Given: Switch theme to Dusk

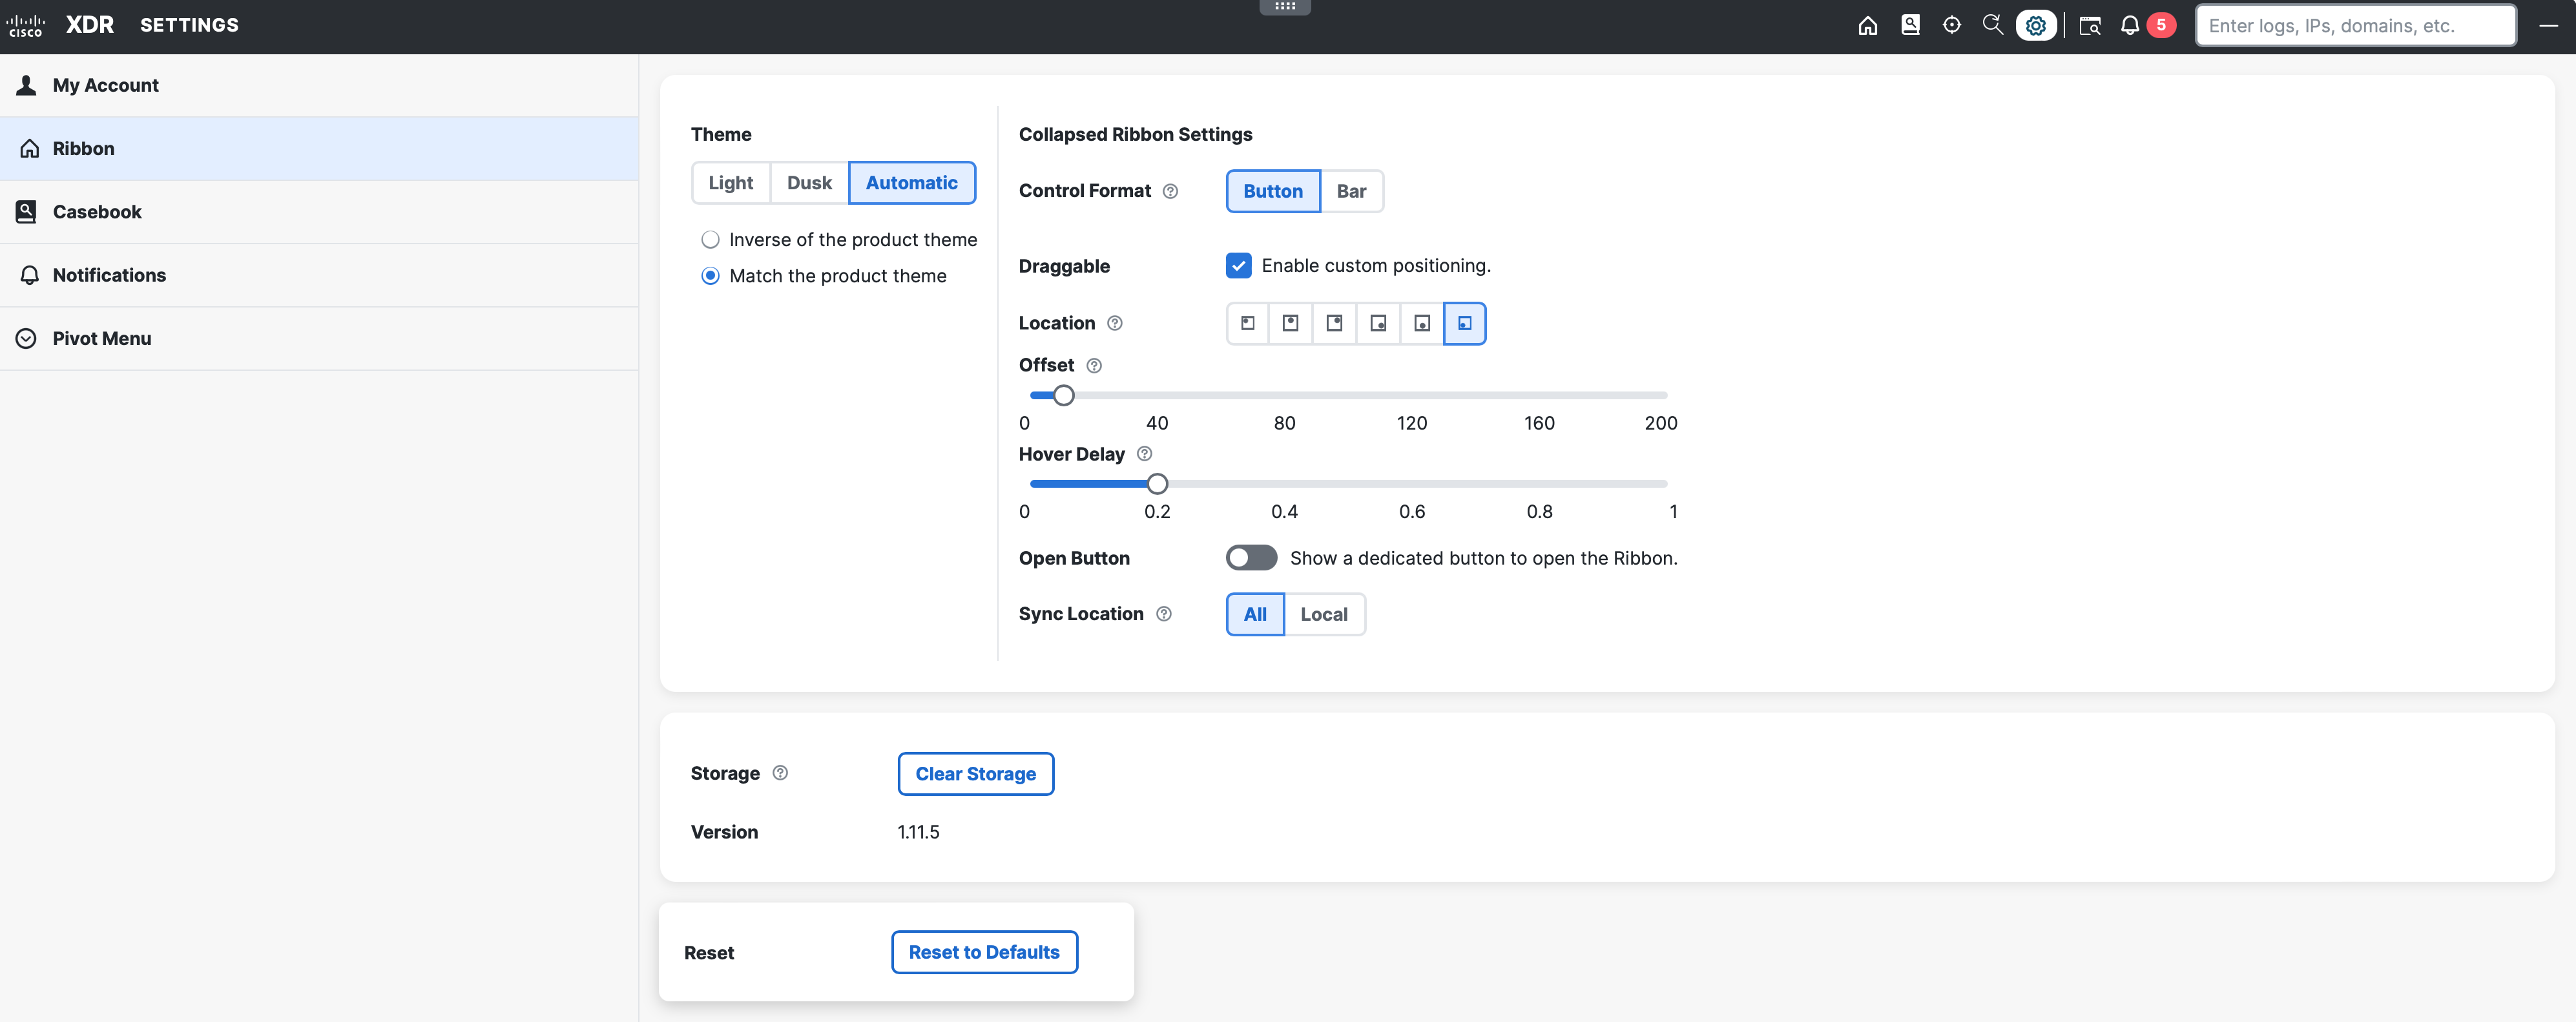Looking at the screenshot, I should pyautogui.click(x=808, y=183).
